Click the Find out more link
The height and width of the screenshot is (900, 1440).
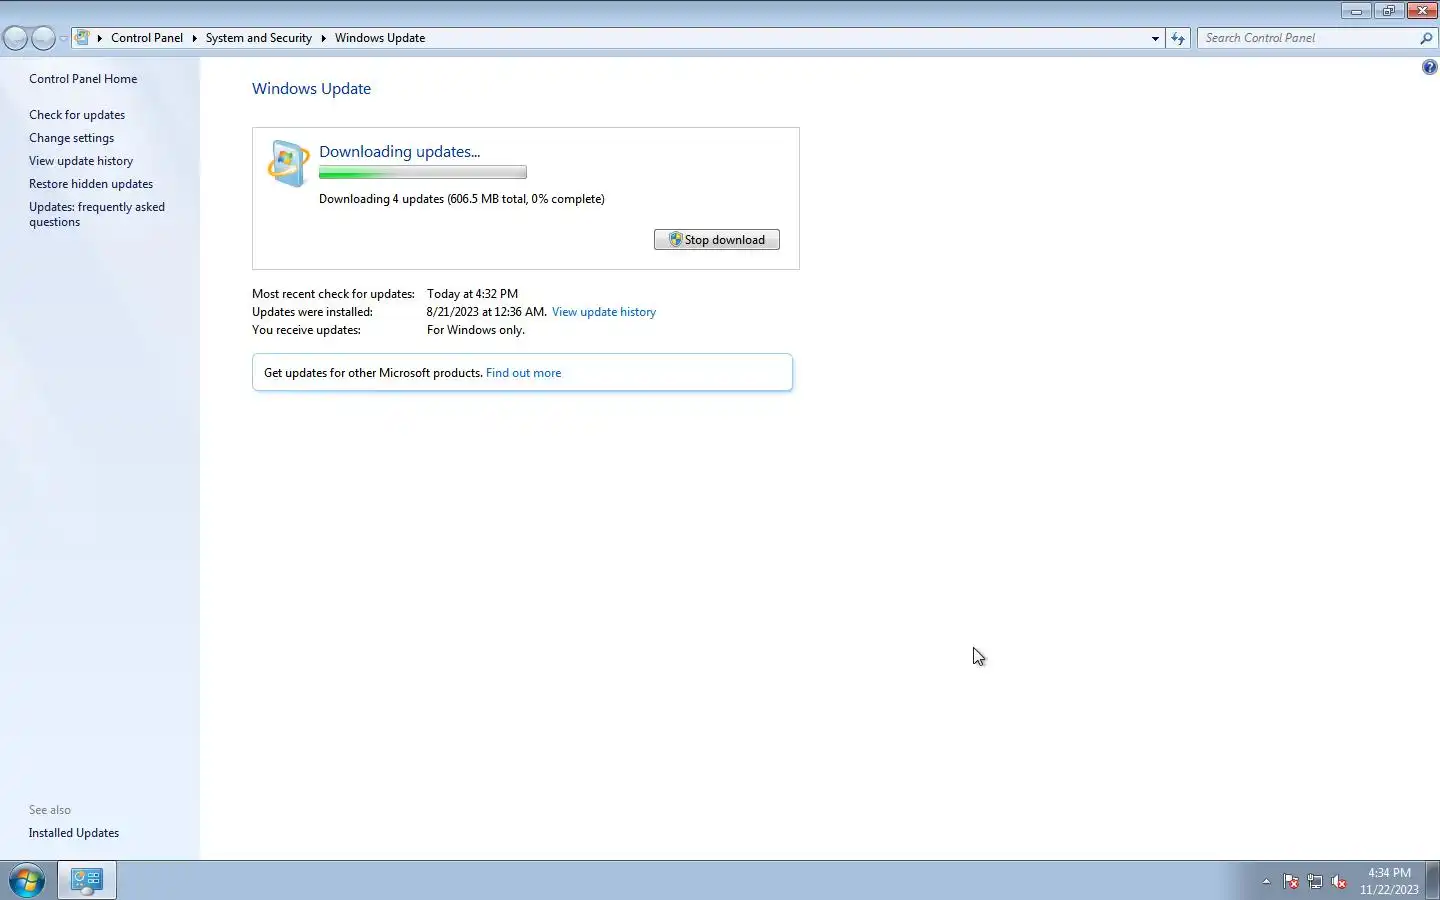523,373
